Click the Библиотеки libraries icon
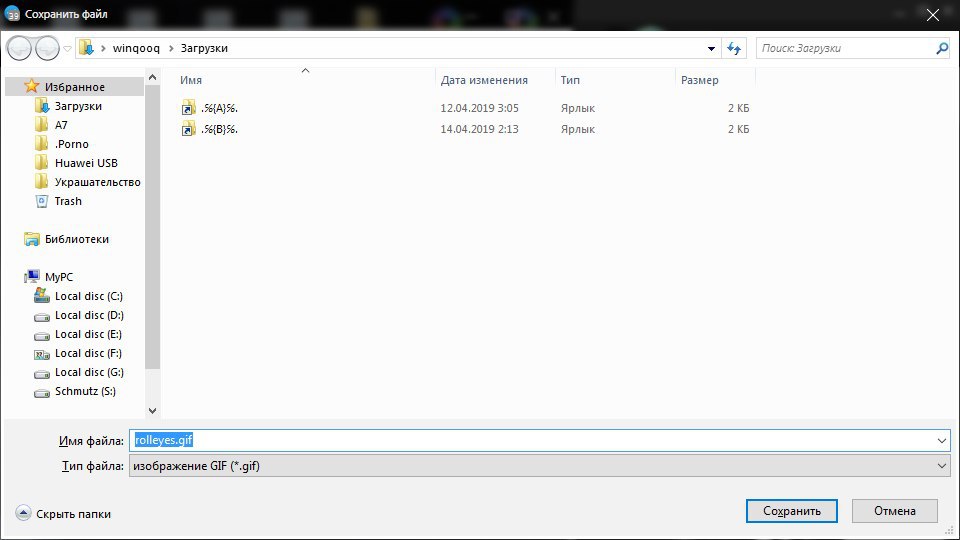The image size is (960, 540). [x=32, y=239]
